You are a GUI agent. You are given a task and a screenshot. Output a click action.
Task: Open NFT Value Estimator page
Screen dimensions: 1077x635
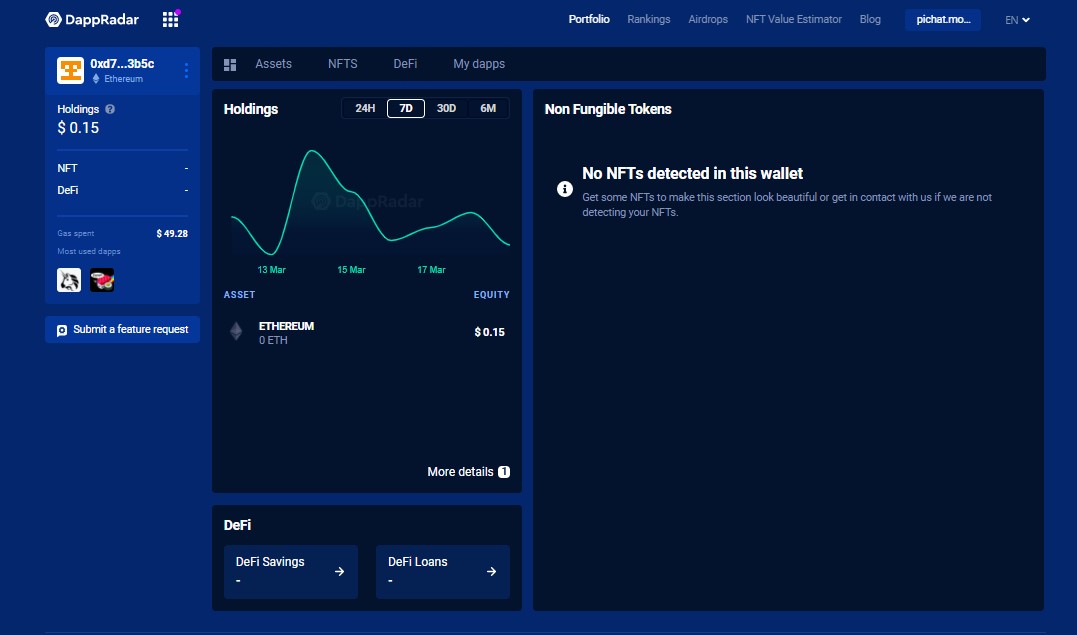coord(794,19)
